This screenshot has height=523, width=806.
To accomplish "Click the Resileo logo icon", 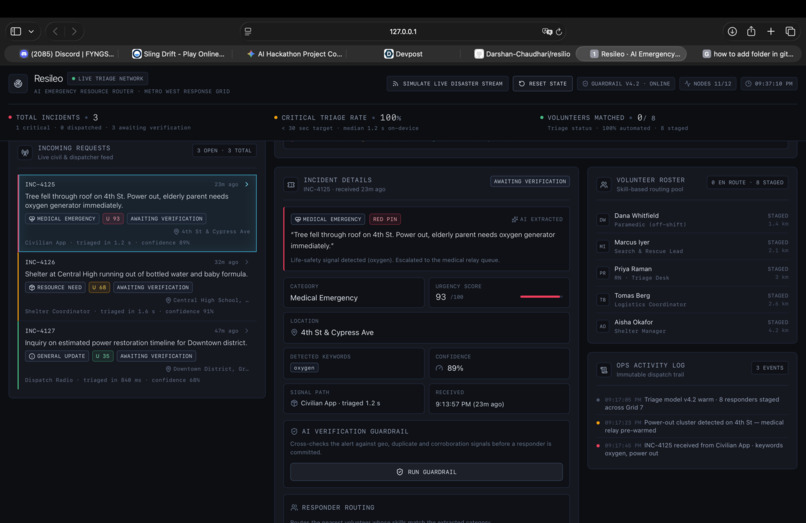I will tap(18, 83).
